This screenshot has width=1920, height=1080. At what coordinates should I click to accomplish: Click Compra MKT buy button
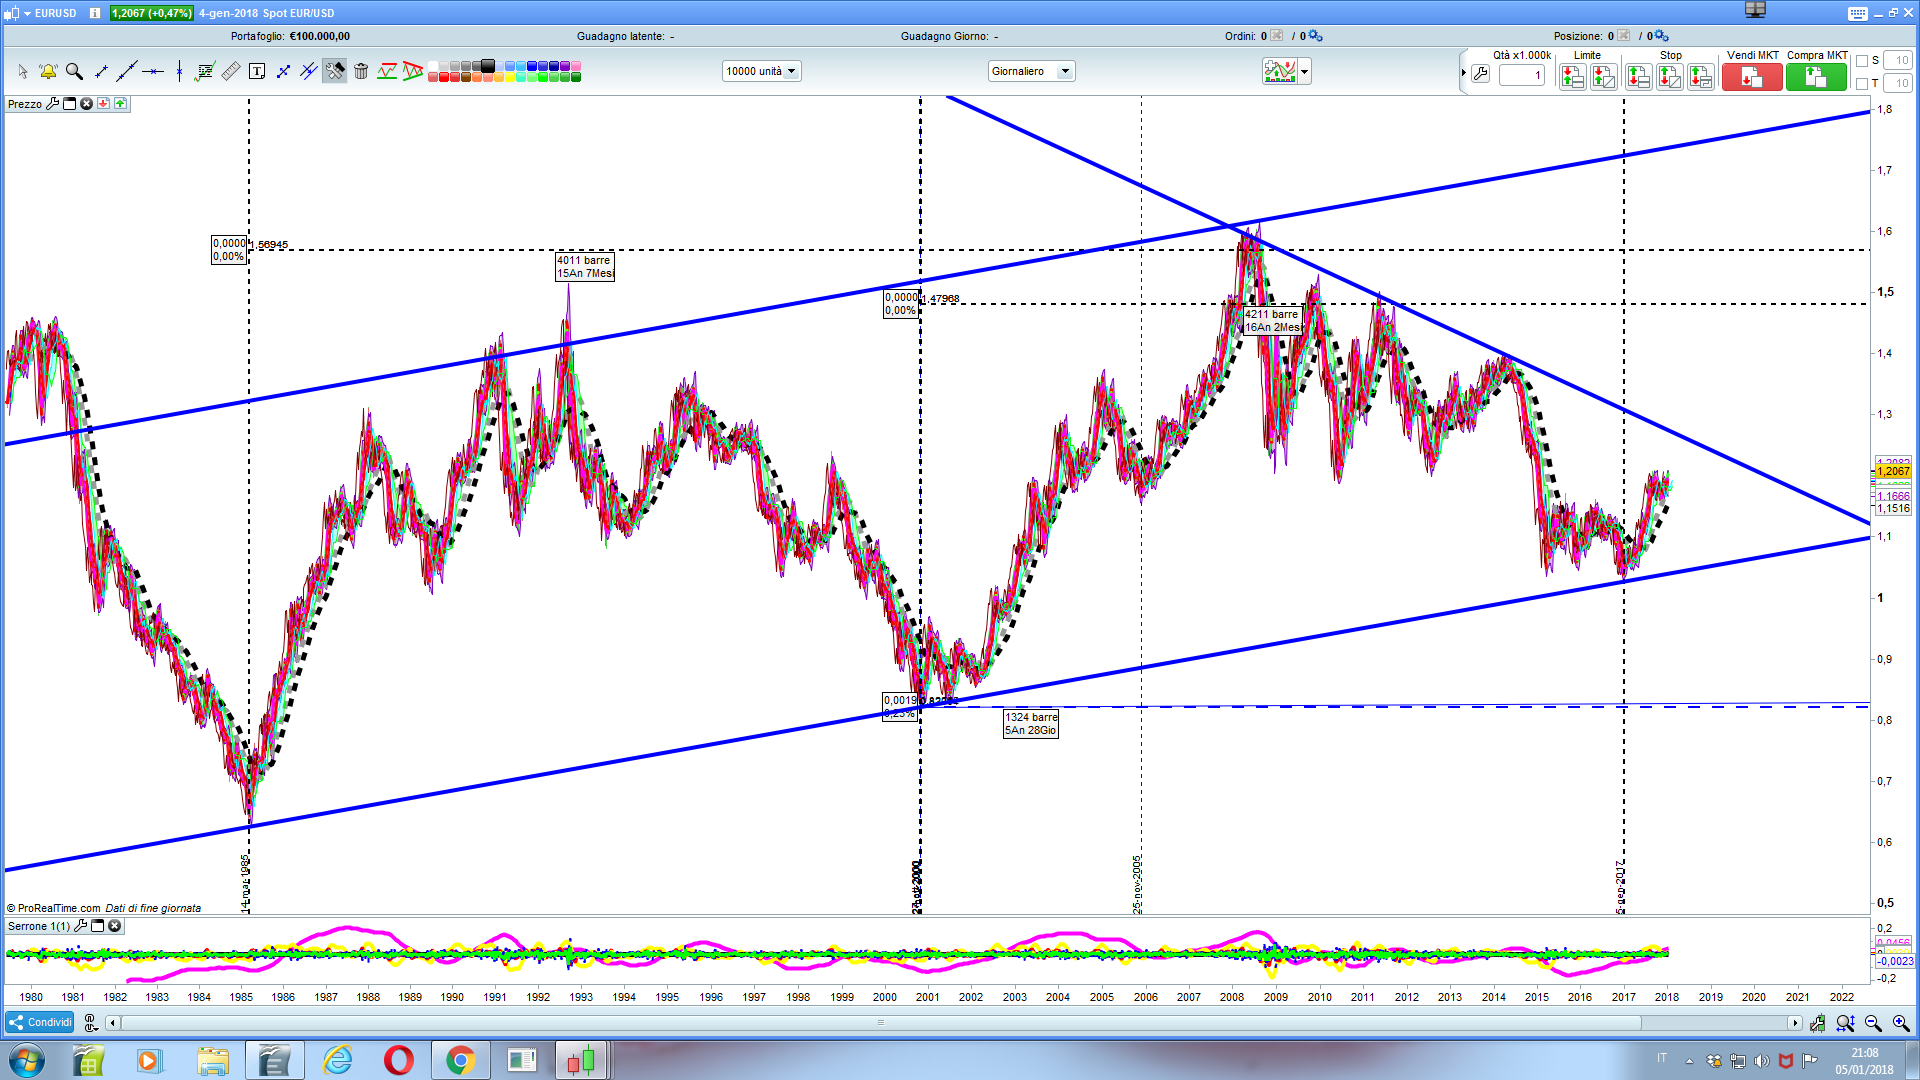tap(1816, 77)
